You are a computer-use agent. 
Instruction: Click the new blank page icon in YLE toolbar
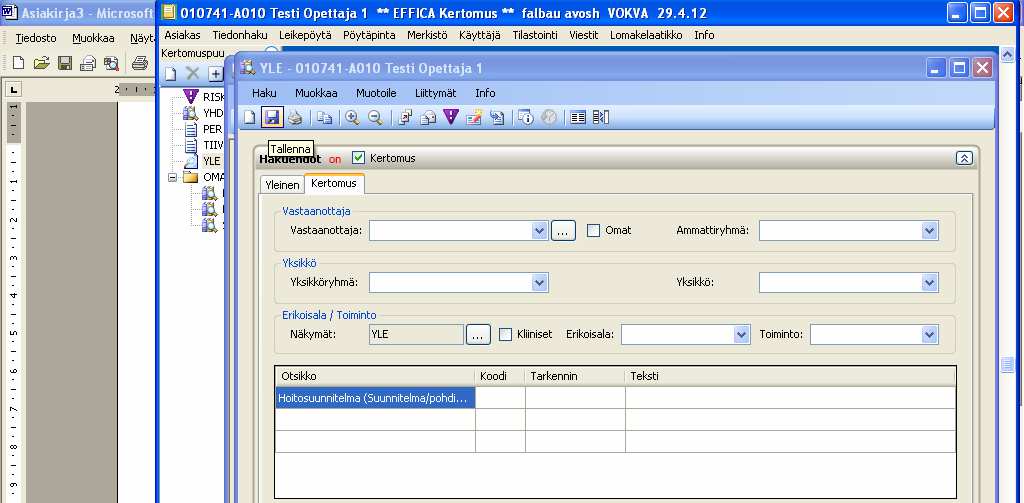(249, 118)
